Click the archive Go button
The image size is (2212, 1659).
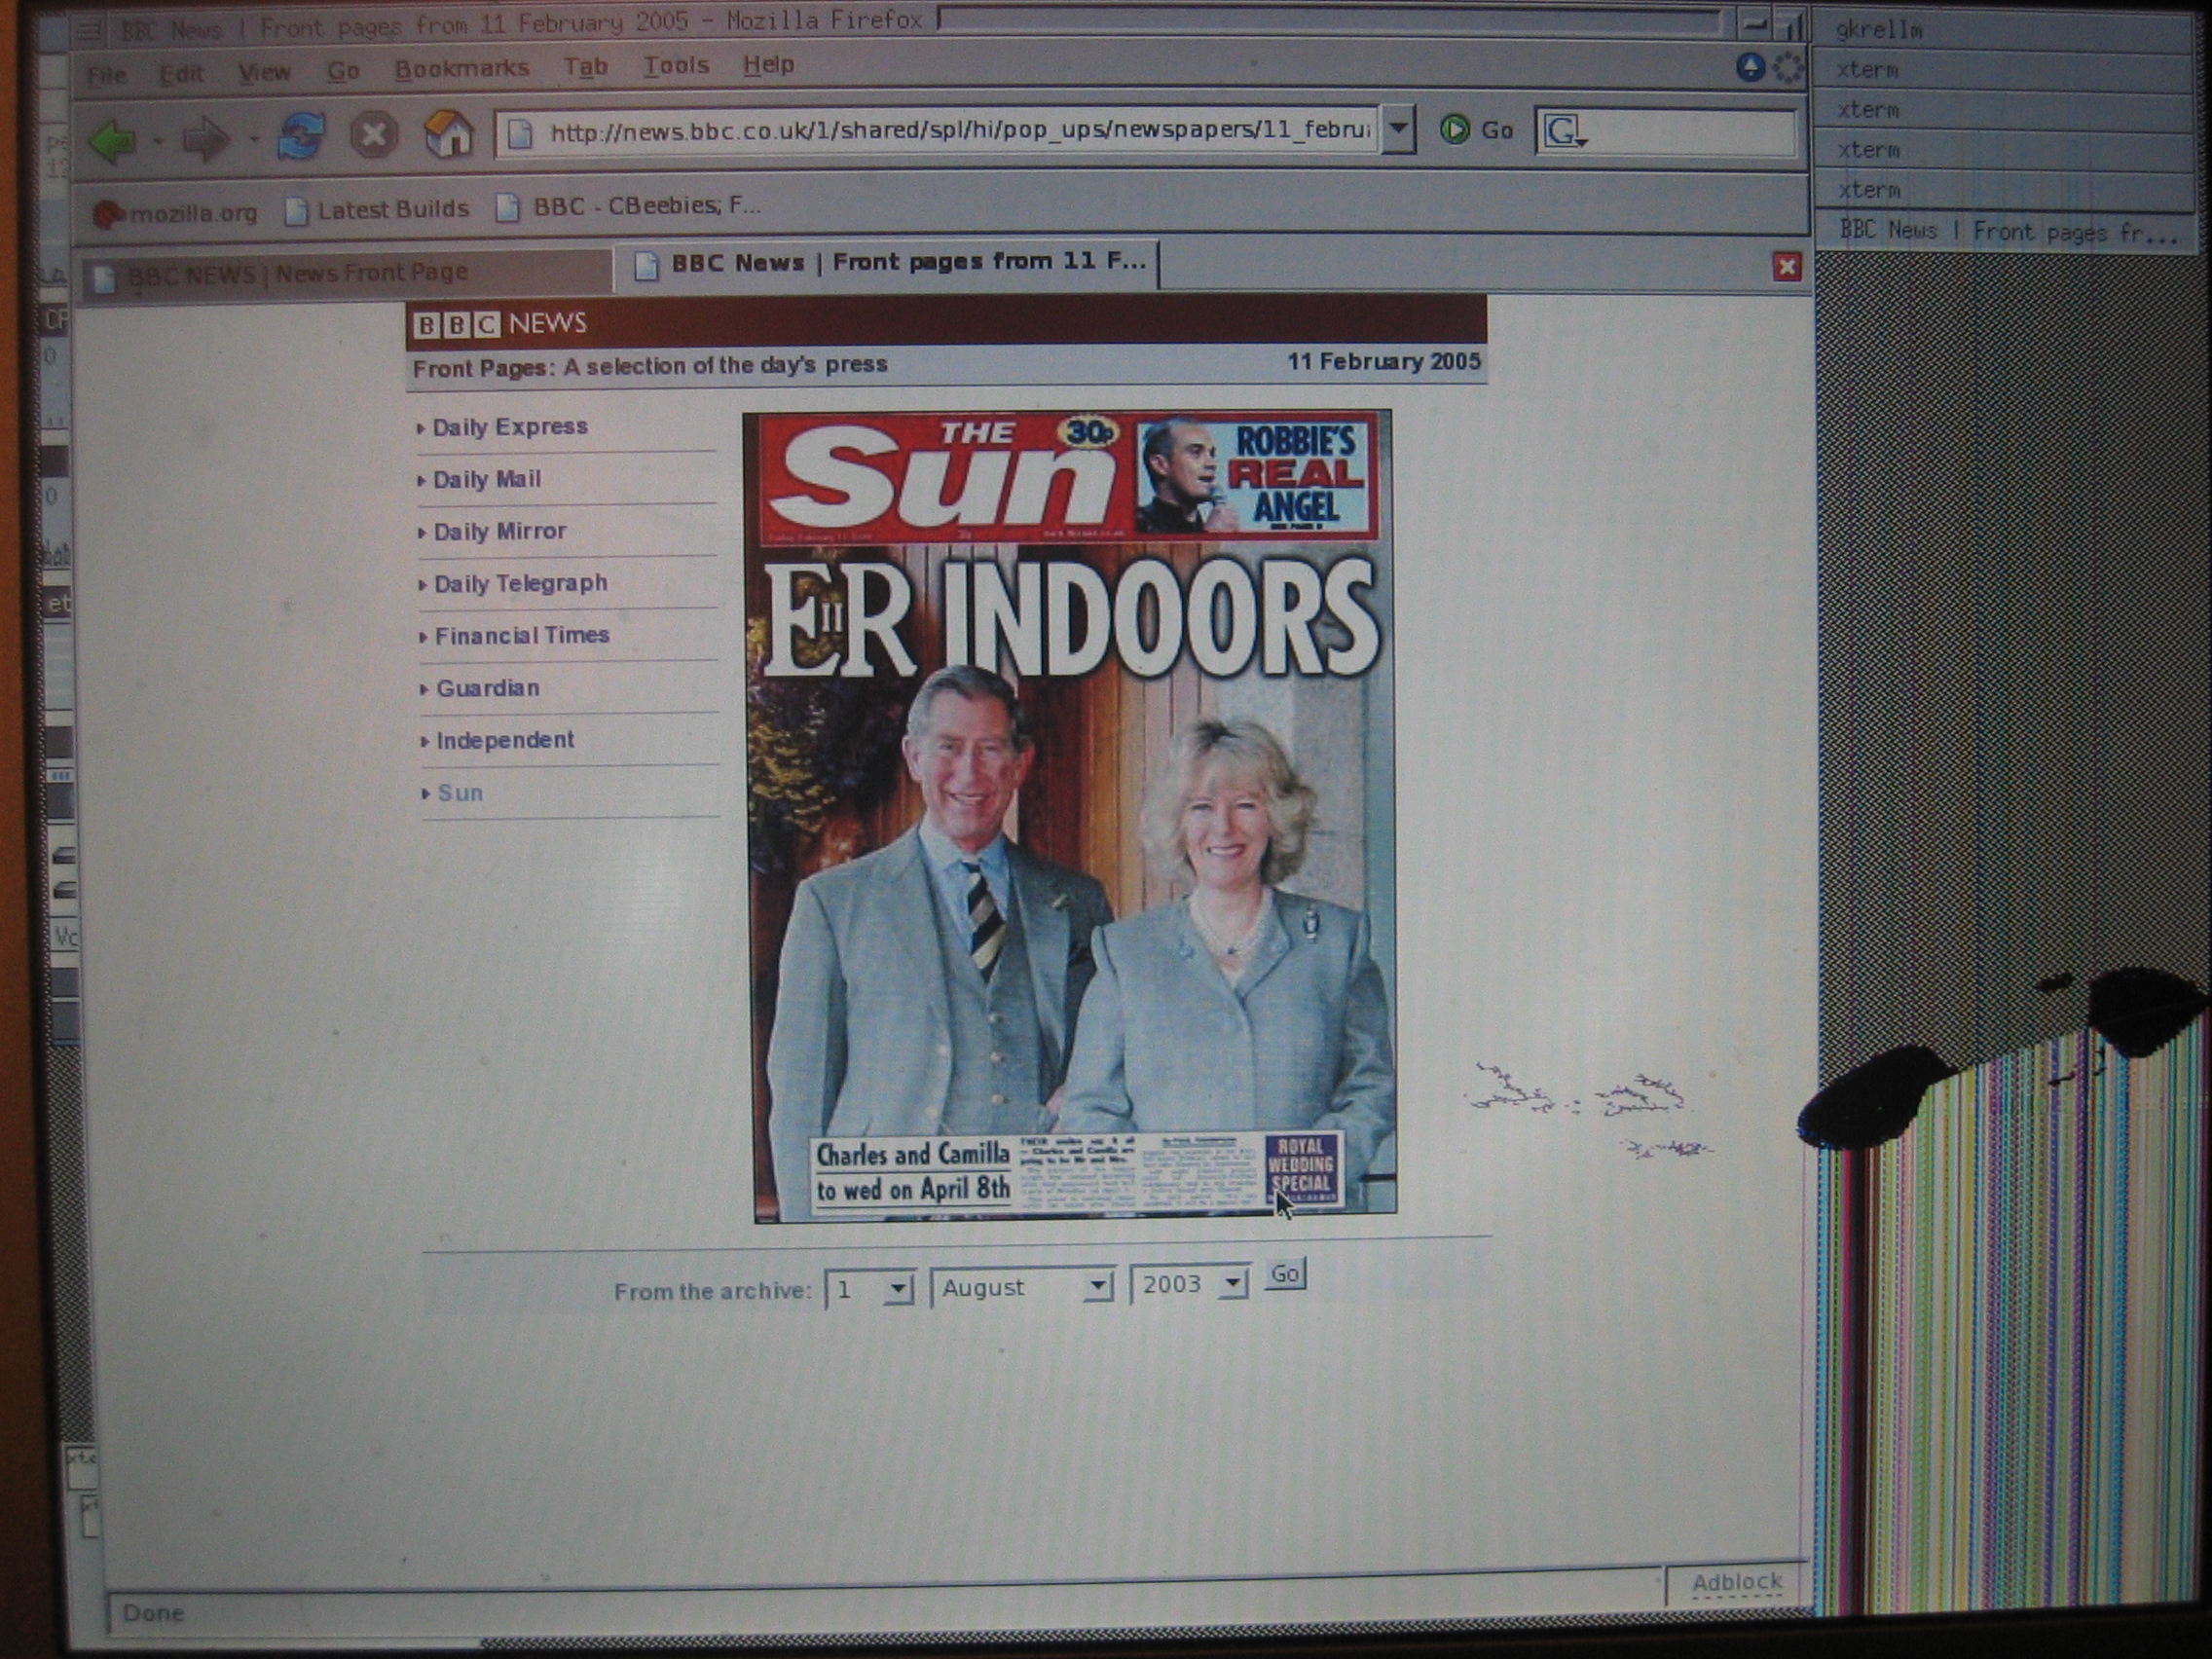(1284, 1274)
